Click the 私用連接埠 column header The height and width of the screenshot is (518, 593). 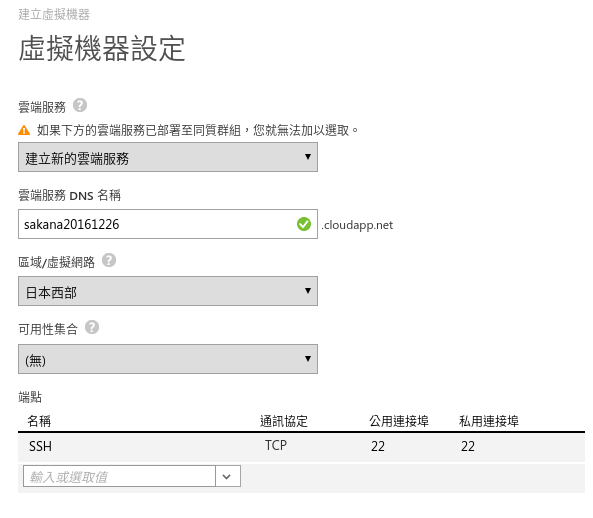[x=489, y=421]
